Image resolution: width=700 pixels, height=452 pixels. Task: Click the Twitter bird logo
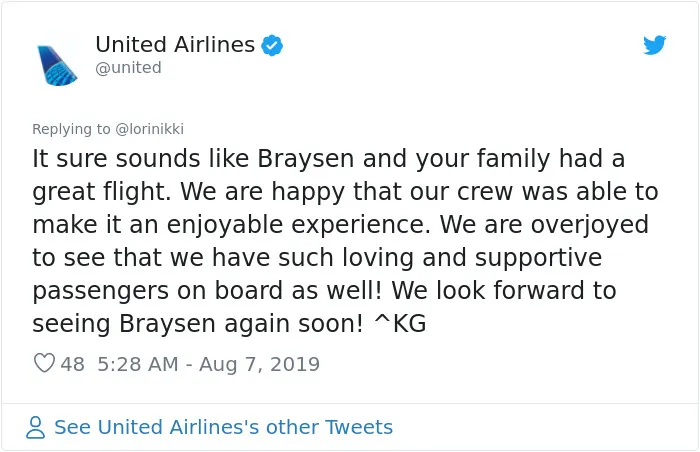[x=654, y=45]
